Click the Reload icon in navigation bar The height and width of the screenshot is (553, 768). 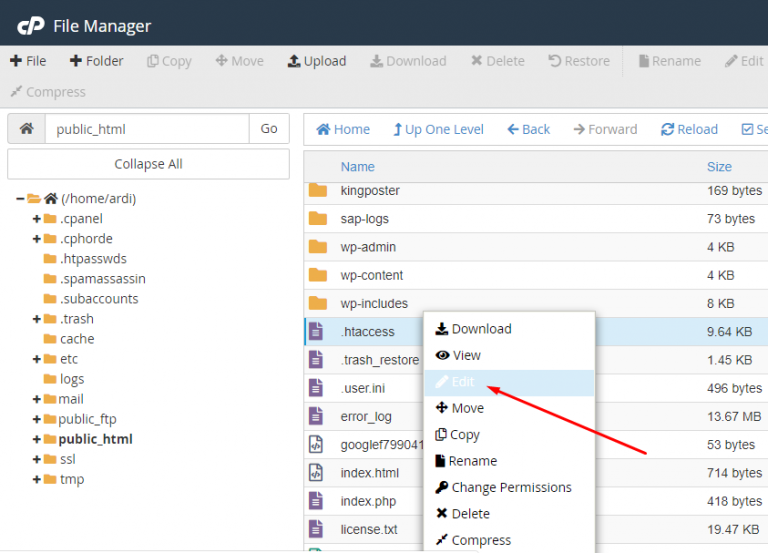[668, 129]
